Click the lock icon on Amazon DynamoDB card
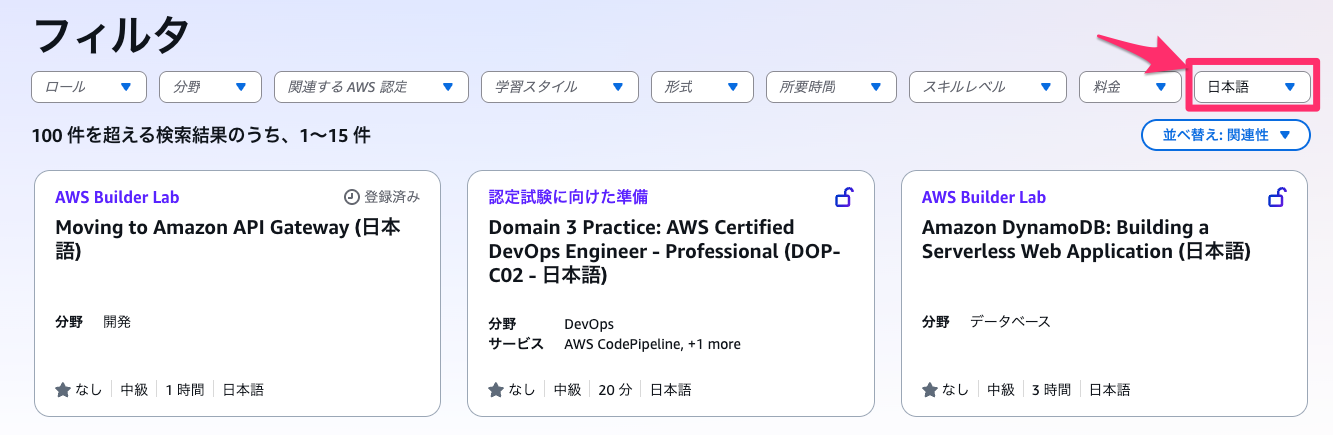Screen dimensions: 1333x435 [x=1277, y=197]
